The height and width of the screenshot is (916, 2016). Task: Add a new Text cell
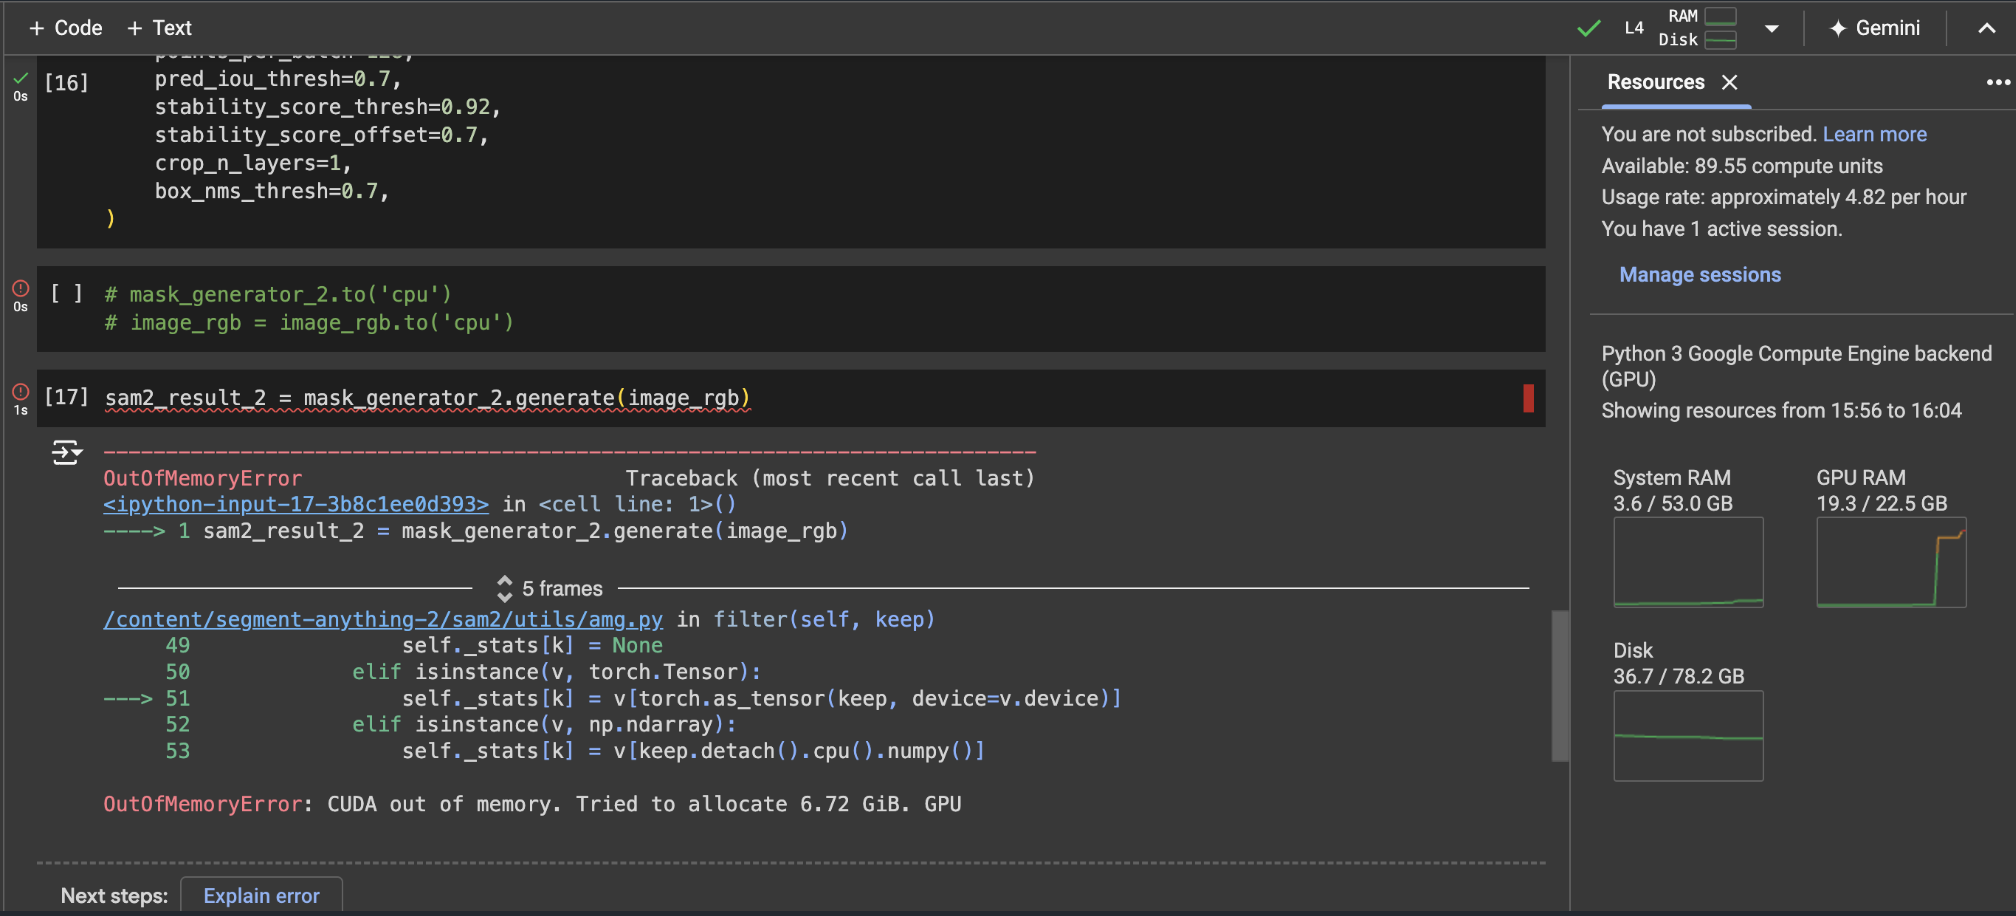[160, 28]
